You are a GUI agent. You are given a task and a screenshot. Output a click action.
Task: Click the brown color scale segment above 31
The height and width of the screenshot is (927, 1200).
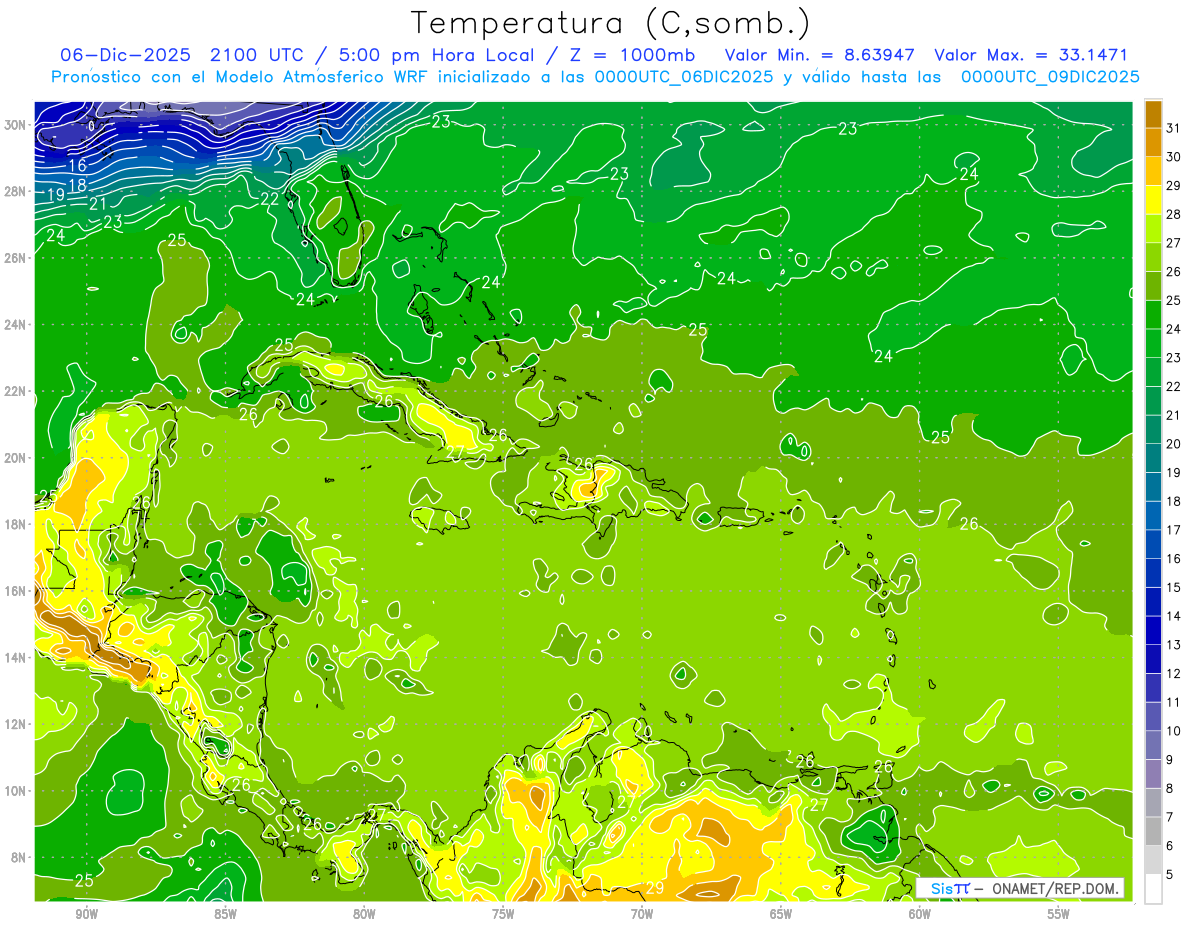pyautogui.click(x=1153, y=114)
